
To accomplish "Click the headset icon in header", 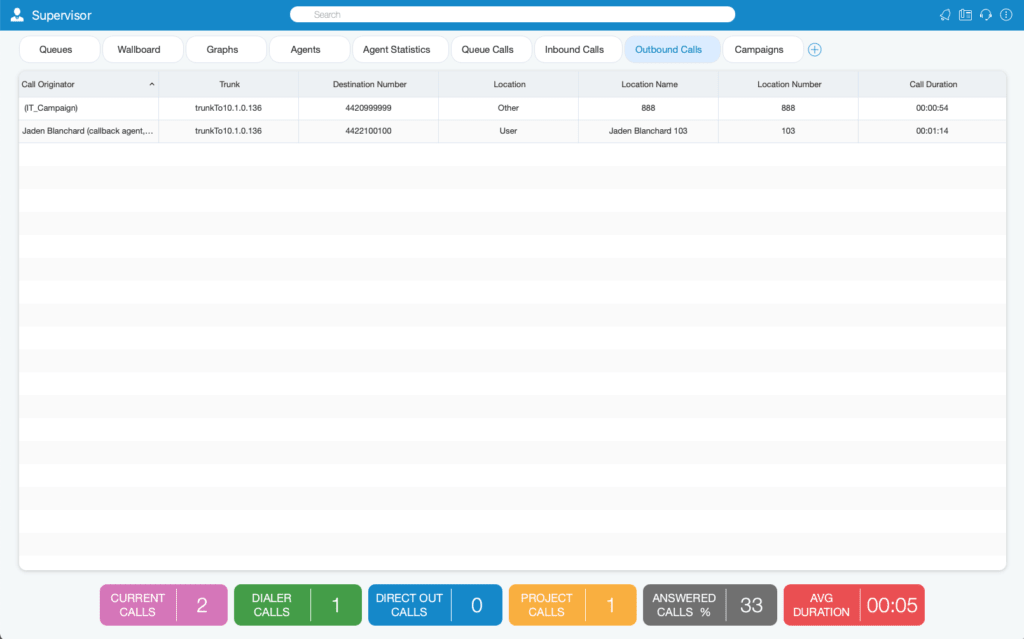I will click(x=985, y=15).
